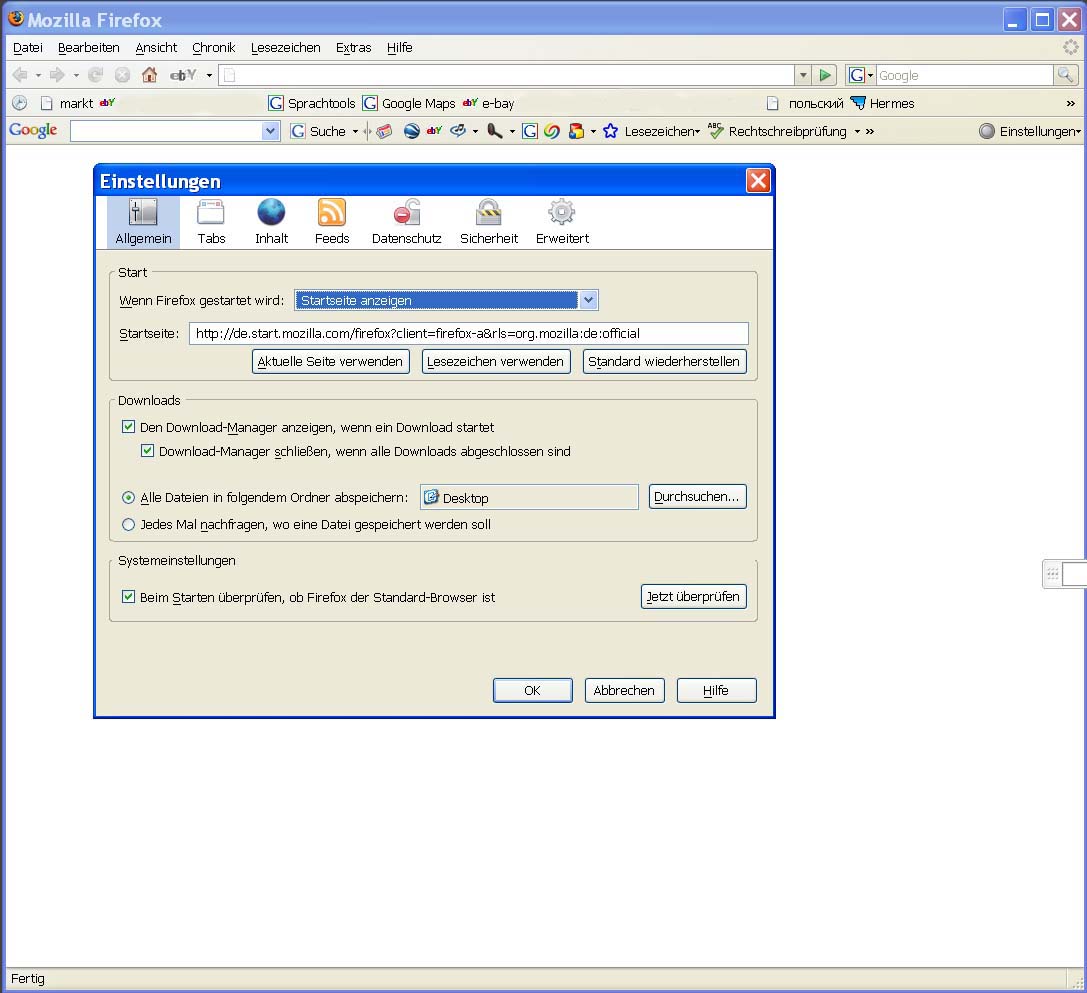The image size is (1087, 993).
Task: Open the Google Maps bookmark
Action: pos(409,103)
